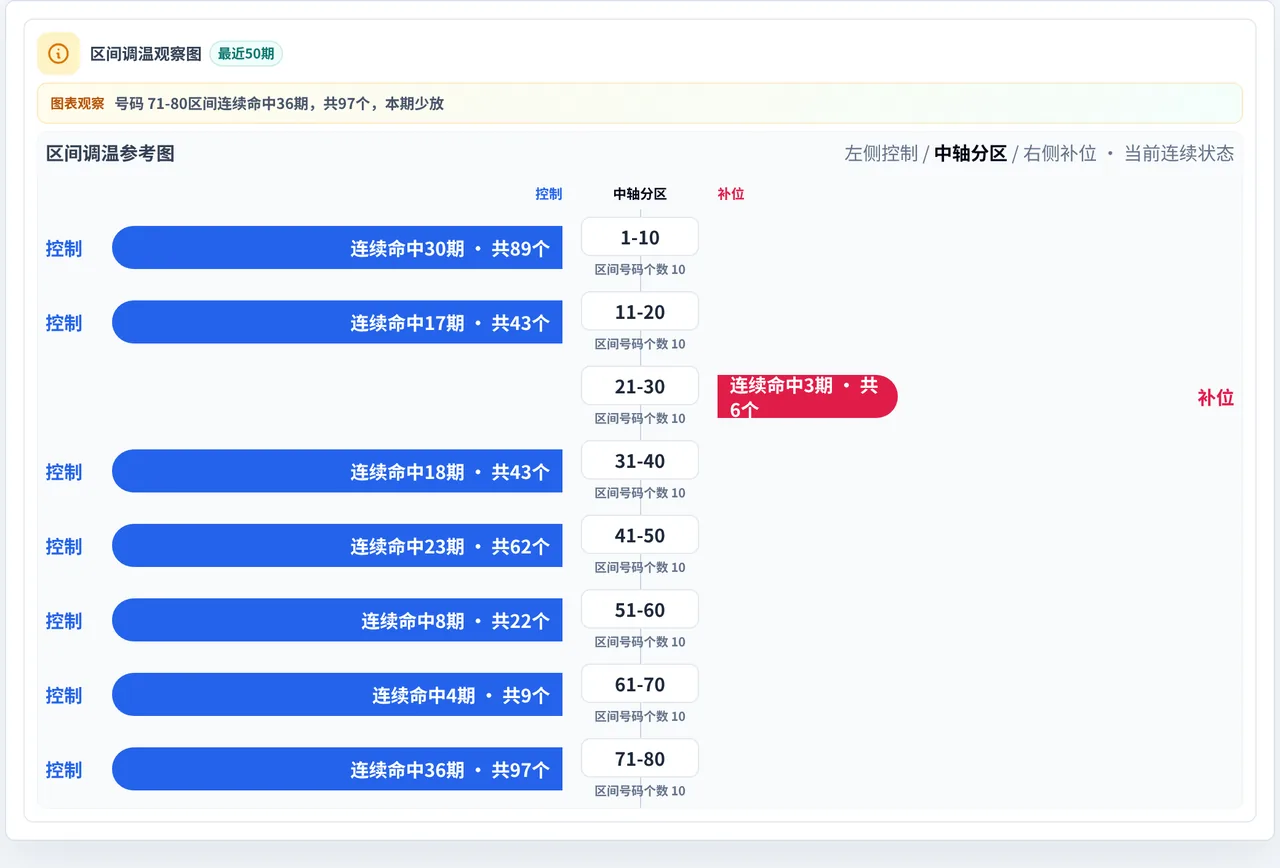Image resolution: width=1280 pixels, height=868 pixels.
Task: Click the 连续命中17期 · 共43个 bar
Action: click(337, 322)
